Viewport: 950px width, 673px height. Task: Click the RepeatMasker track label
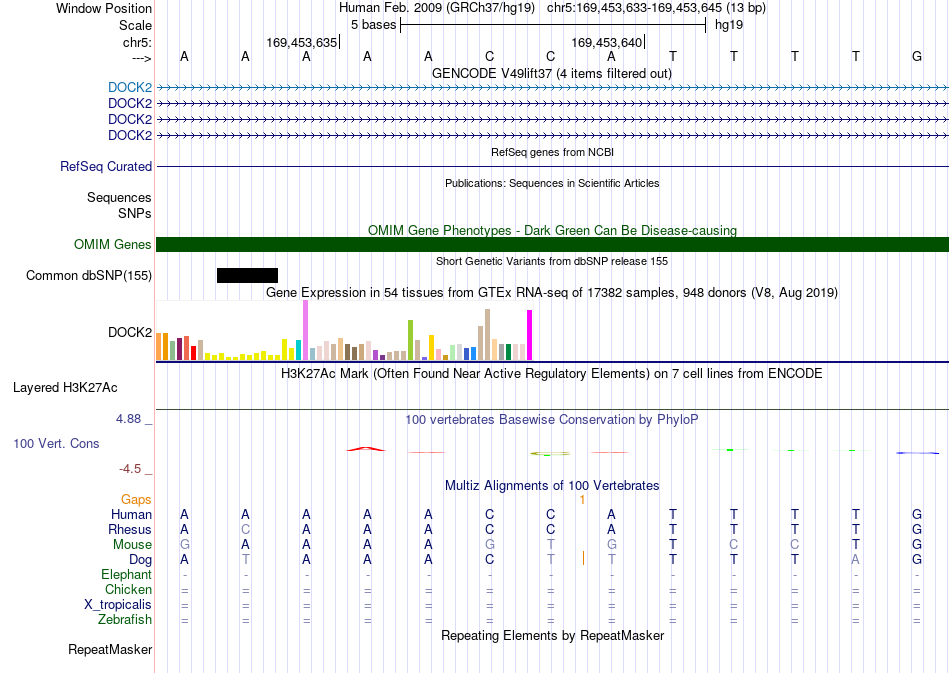[110, 650]
